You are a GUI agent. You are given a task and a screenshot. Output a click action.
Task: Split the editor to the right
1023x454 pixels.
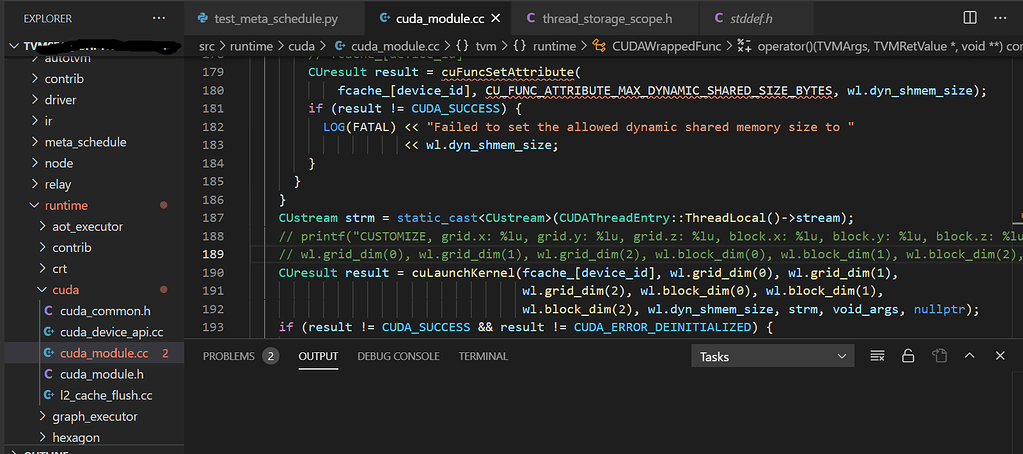point(969,18)
